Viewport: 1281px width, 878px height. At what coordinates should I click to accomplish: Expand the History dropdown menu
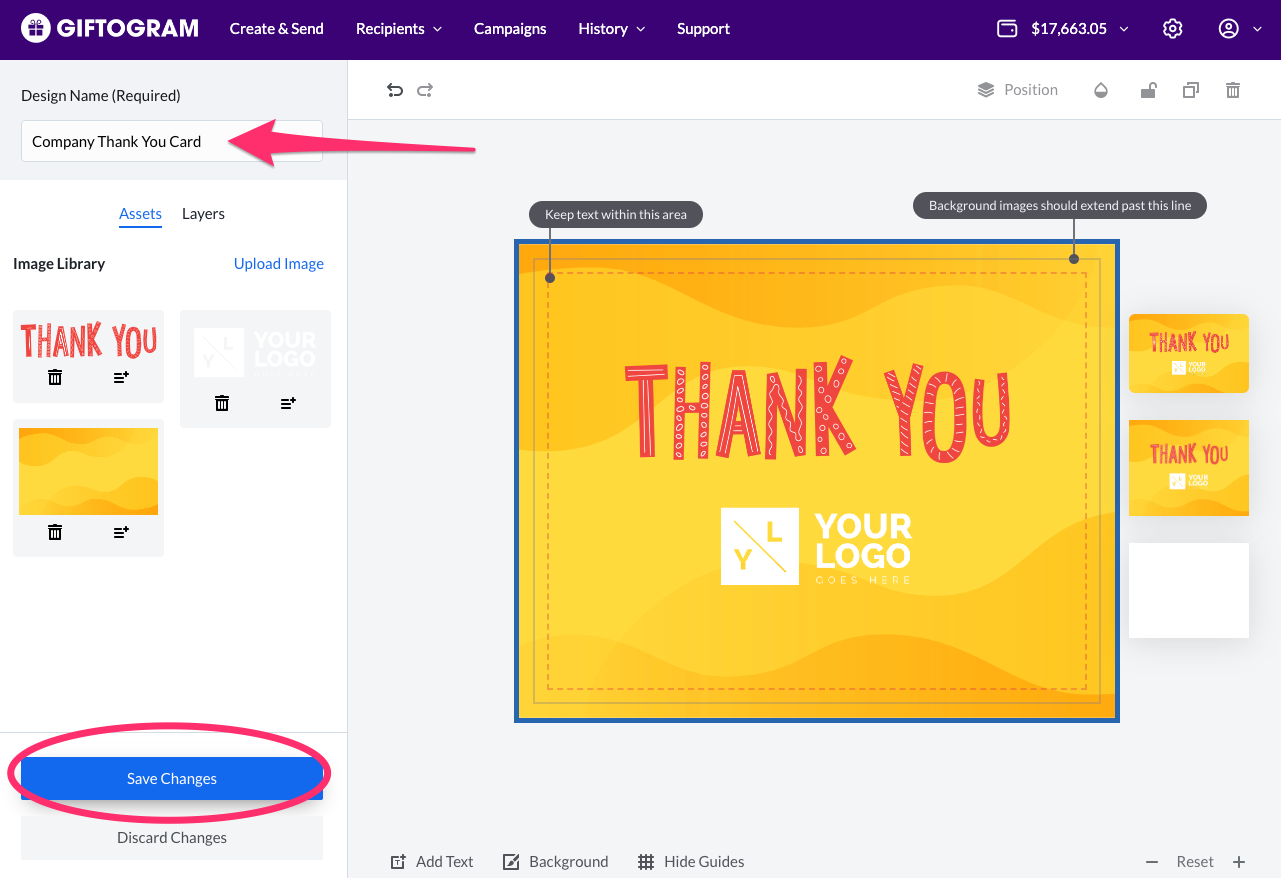click(x=611, y=29)
